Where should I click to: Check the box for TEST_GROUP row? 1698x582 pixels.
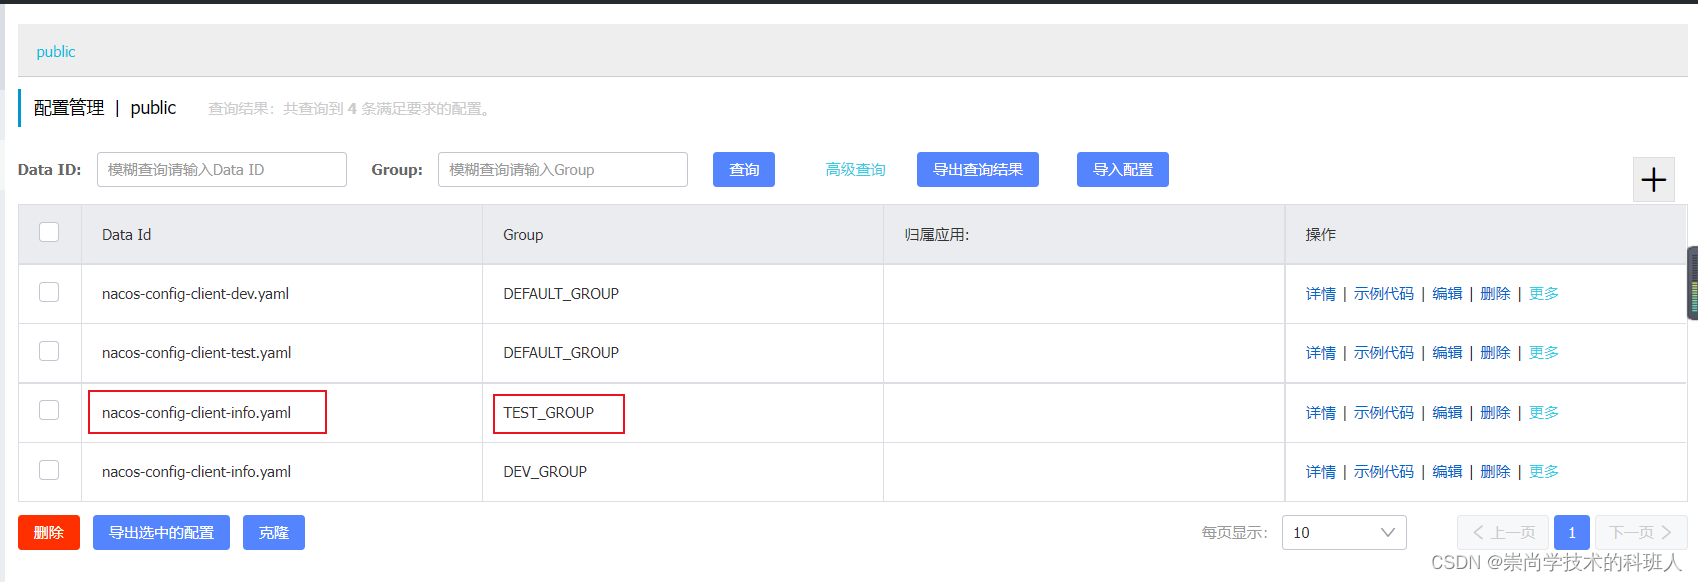(49, 410)
